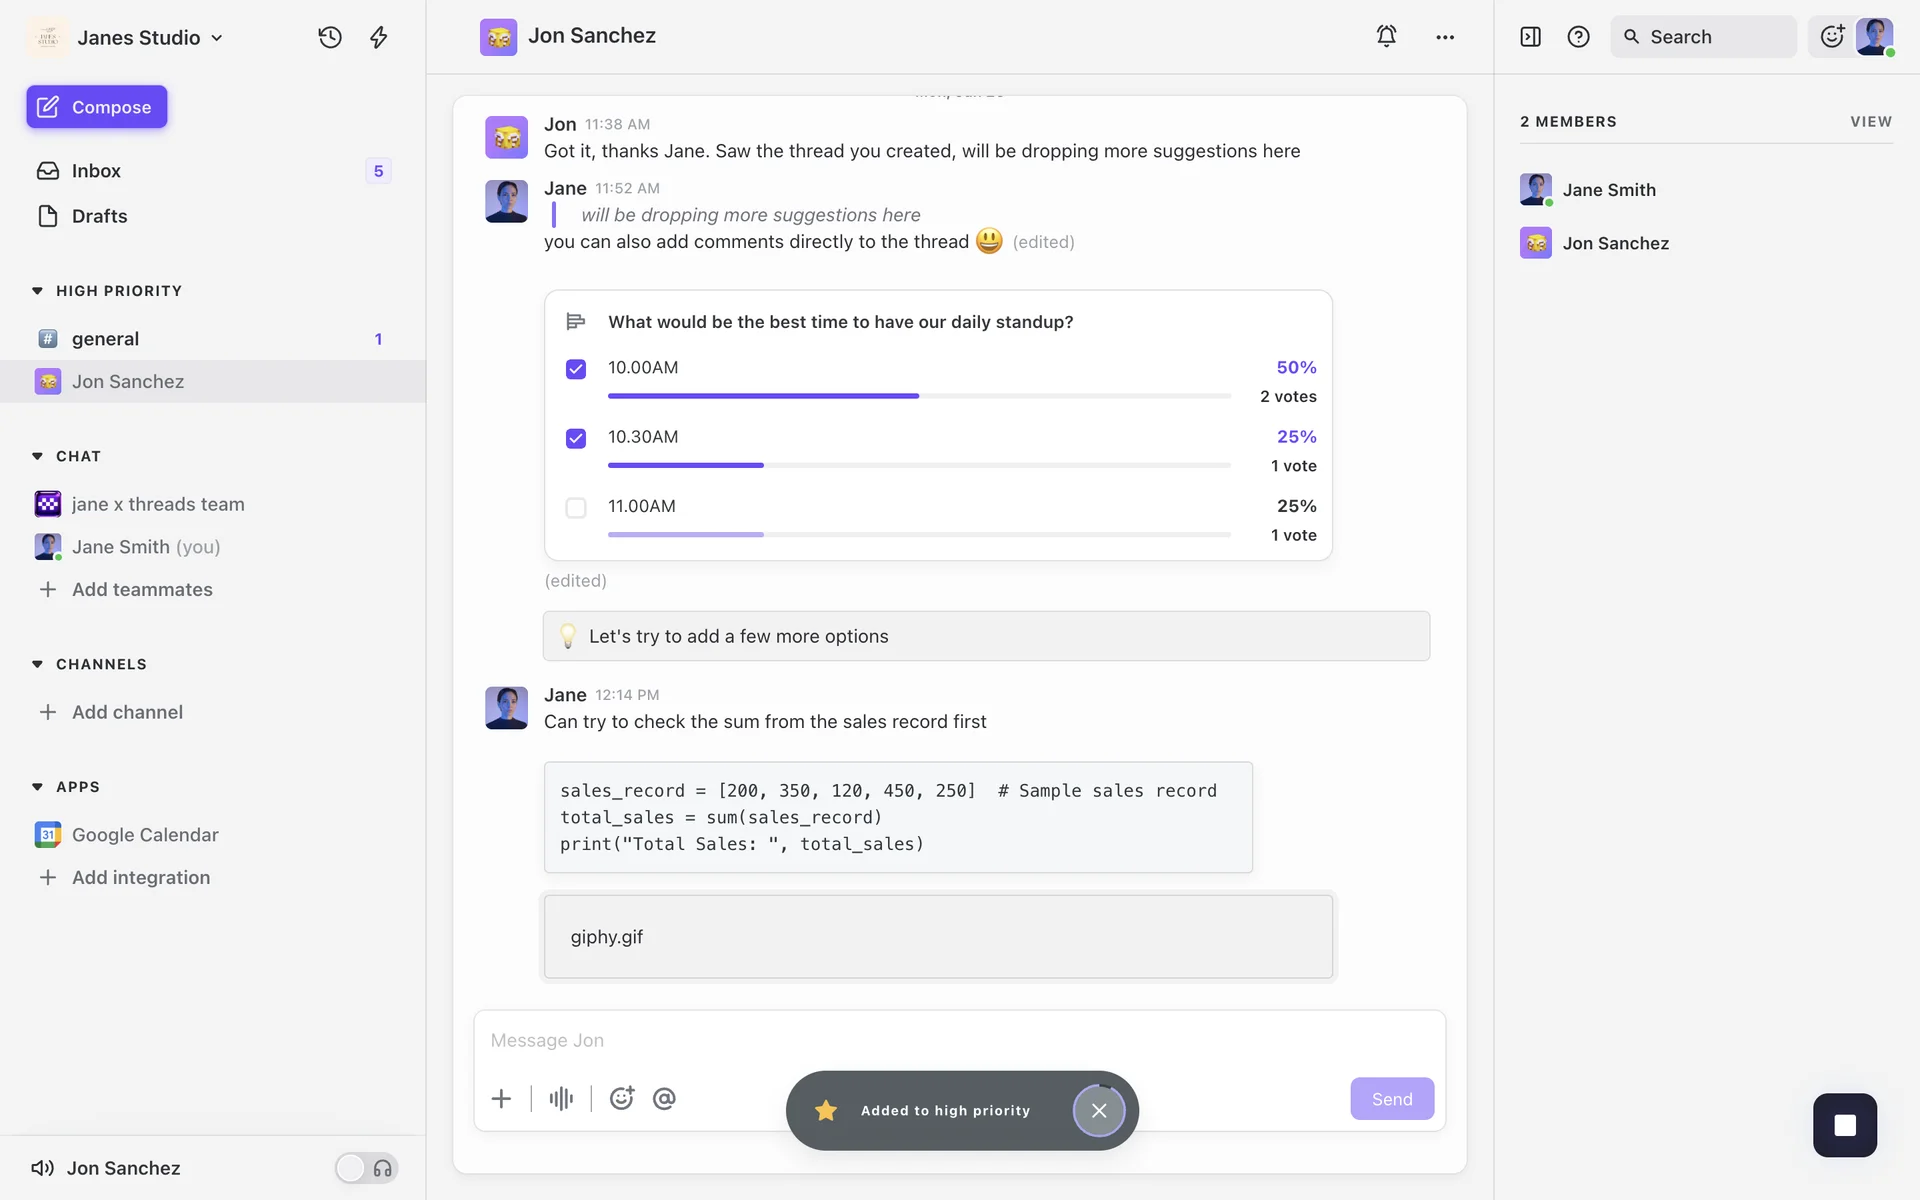Image resolution: width=1920 pixels, height=1200 pixels.
Task: Open the Inbox
Action: [x=96, y=171]
